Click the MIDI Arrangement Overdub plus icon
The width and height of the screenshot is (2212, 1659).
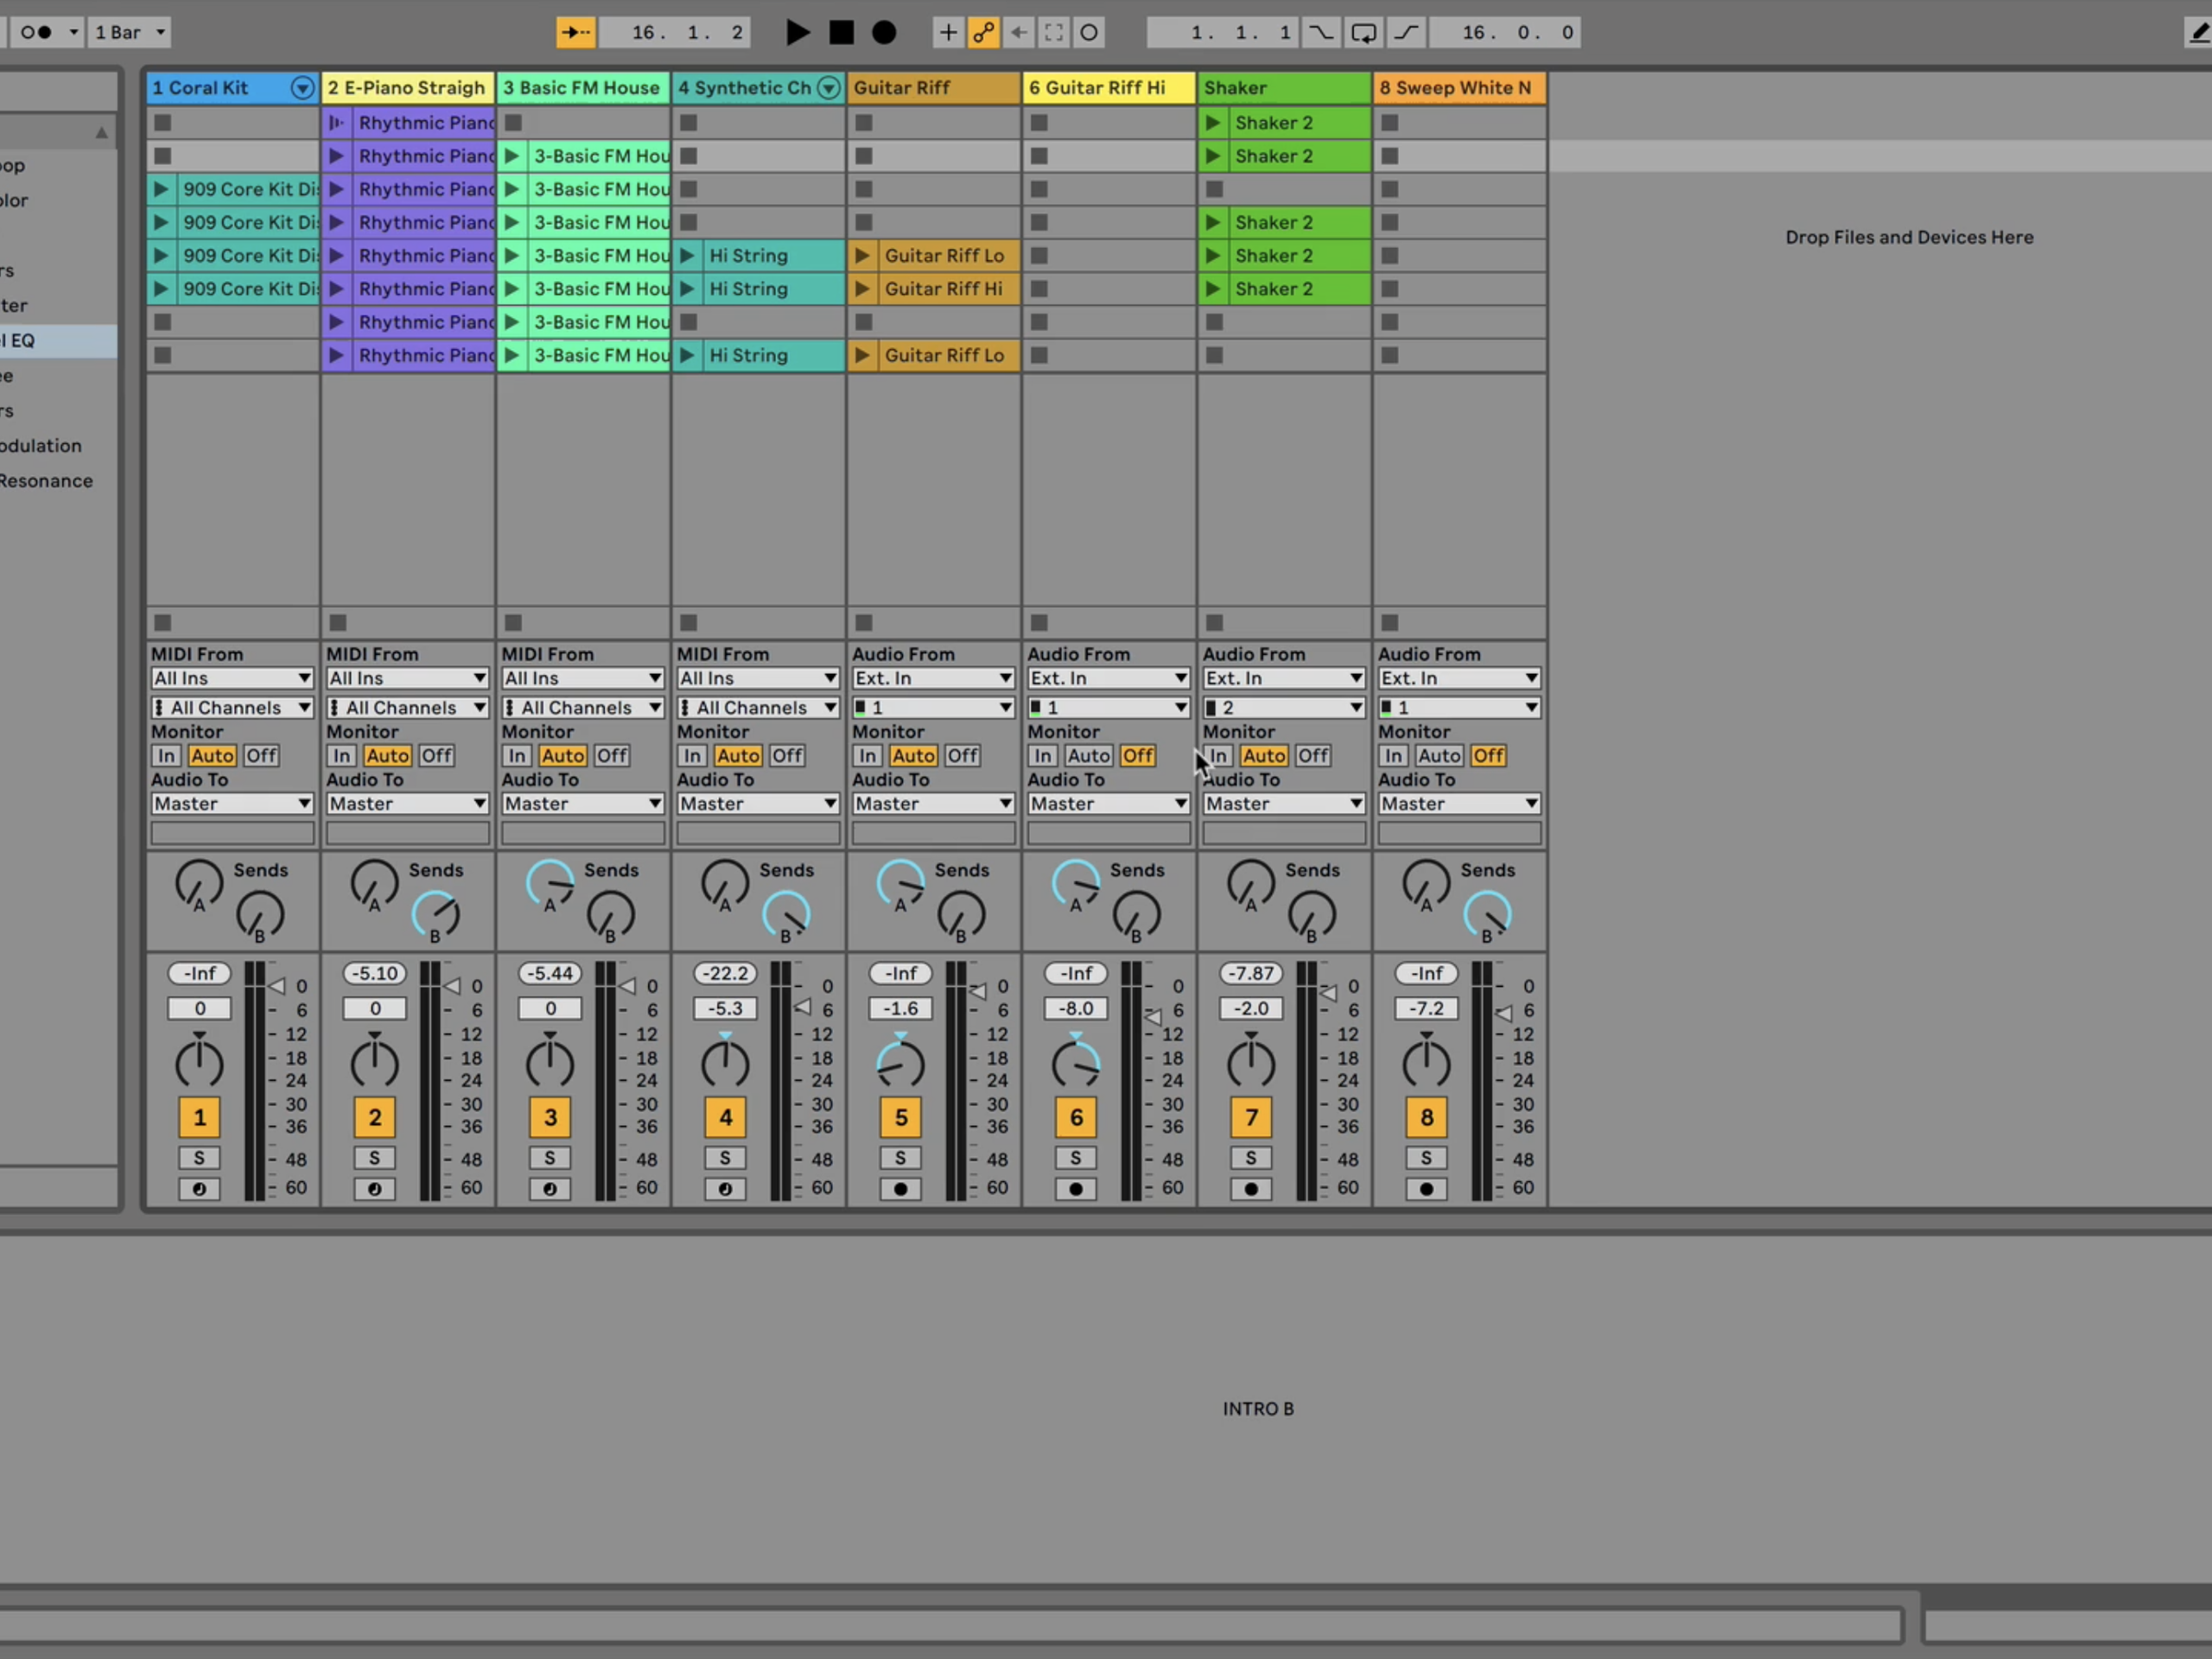(x=947, y=32)
